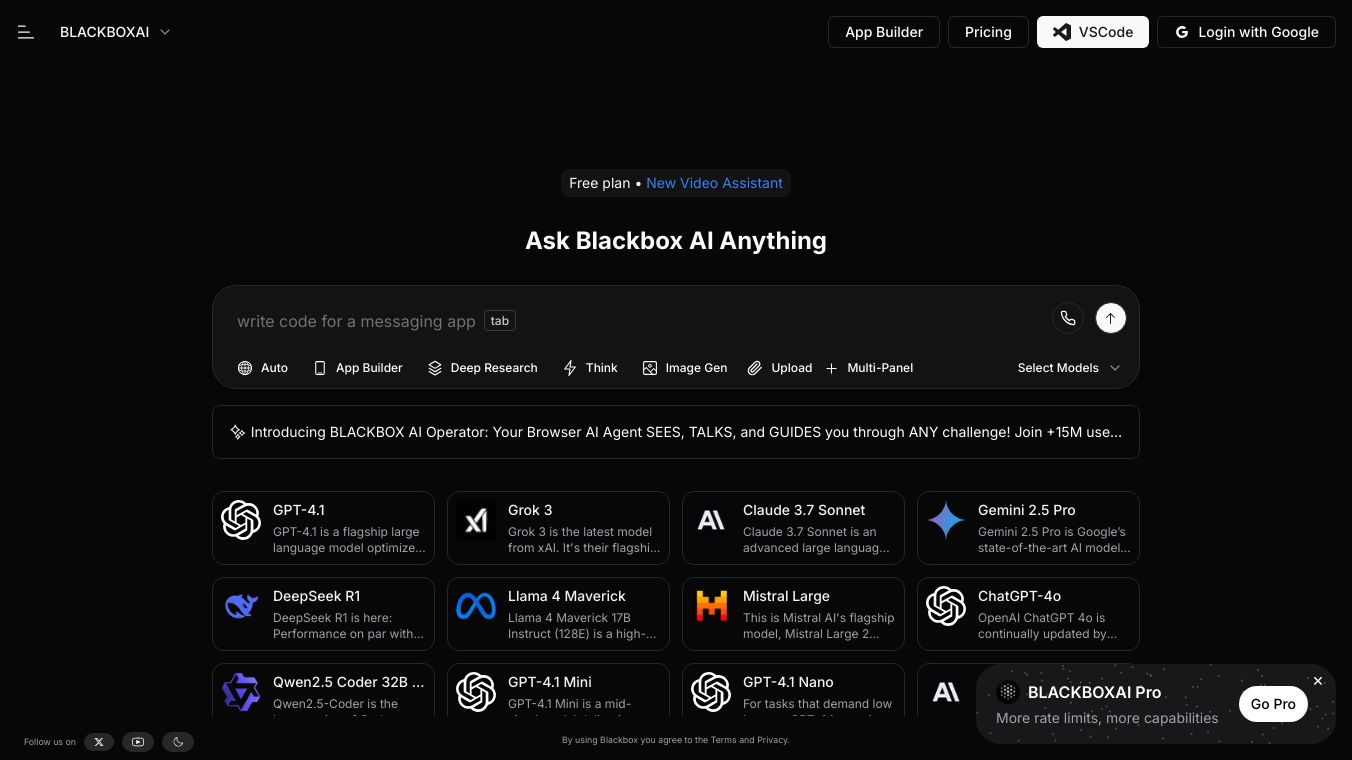This screenshot has width=1352, height=760.
Task: Click Login with Google button
Action: 1246,32
